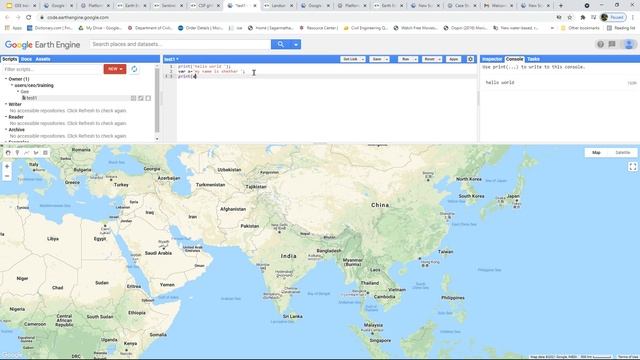Click the Get Link button
This screenshot has height=360, width=640.
[x=350, y=59]
